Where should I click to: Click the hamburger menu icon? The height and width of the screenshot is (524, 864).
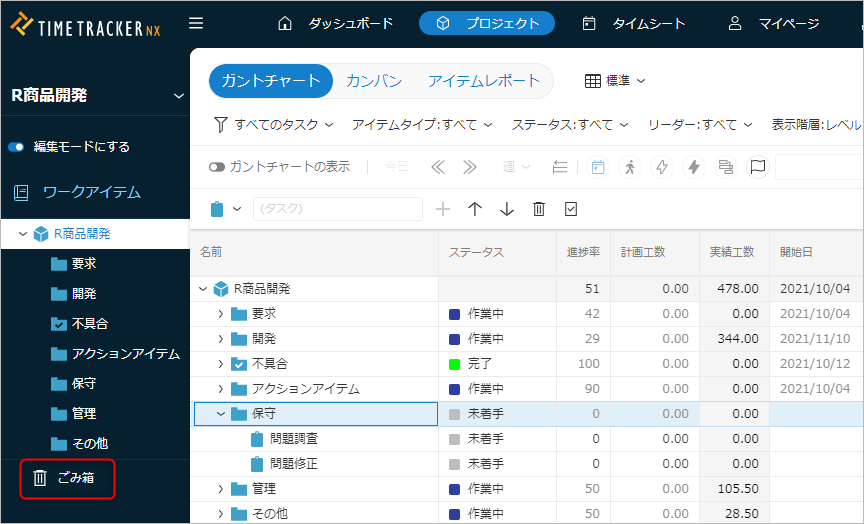pos(196,23)
